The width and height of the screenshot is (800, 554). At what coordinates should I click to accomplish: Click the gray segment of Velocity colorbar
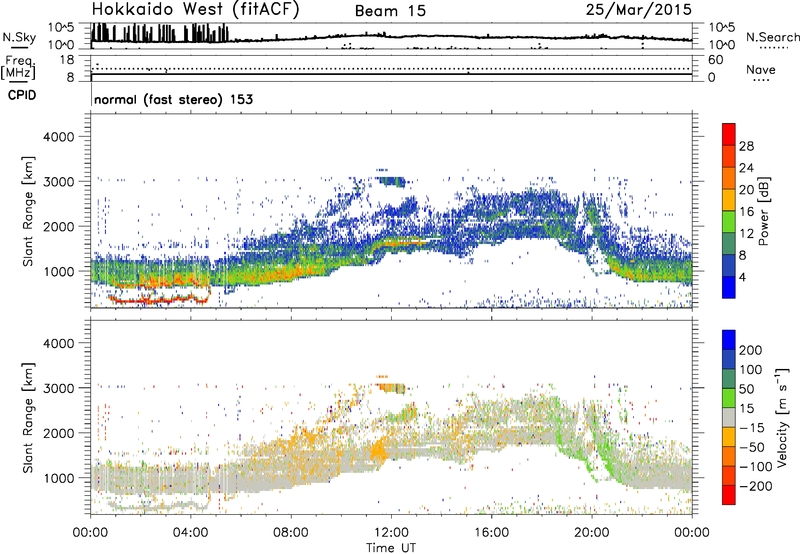729,417
